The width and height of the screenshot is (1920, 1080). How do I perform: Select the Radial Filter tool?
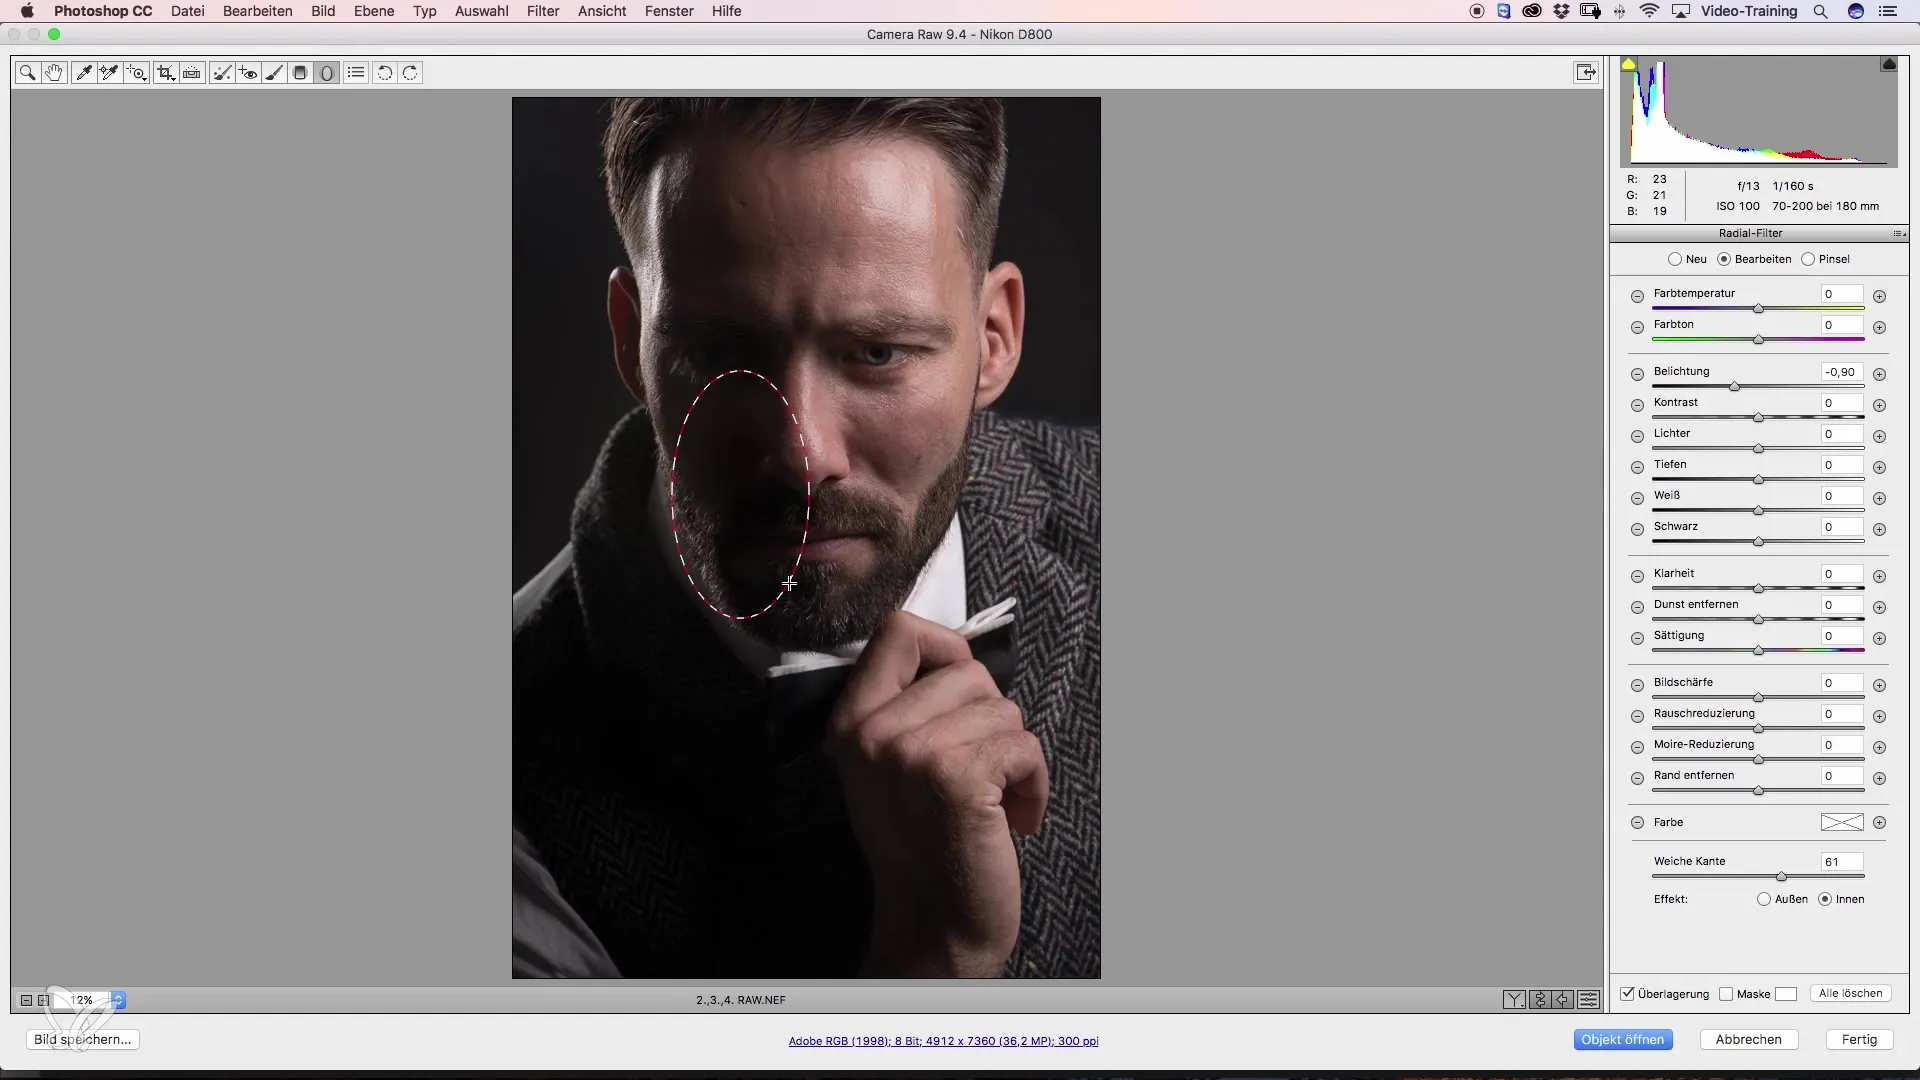click(327, 73)
